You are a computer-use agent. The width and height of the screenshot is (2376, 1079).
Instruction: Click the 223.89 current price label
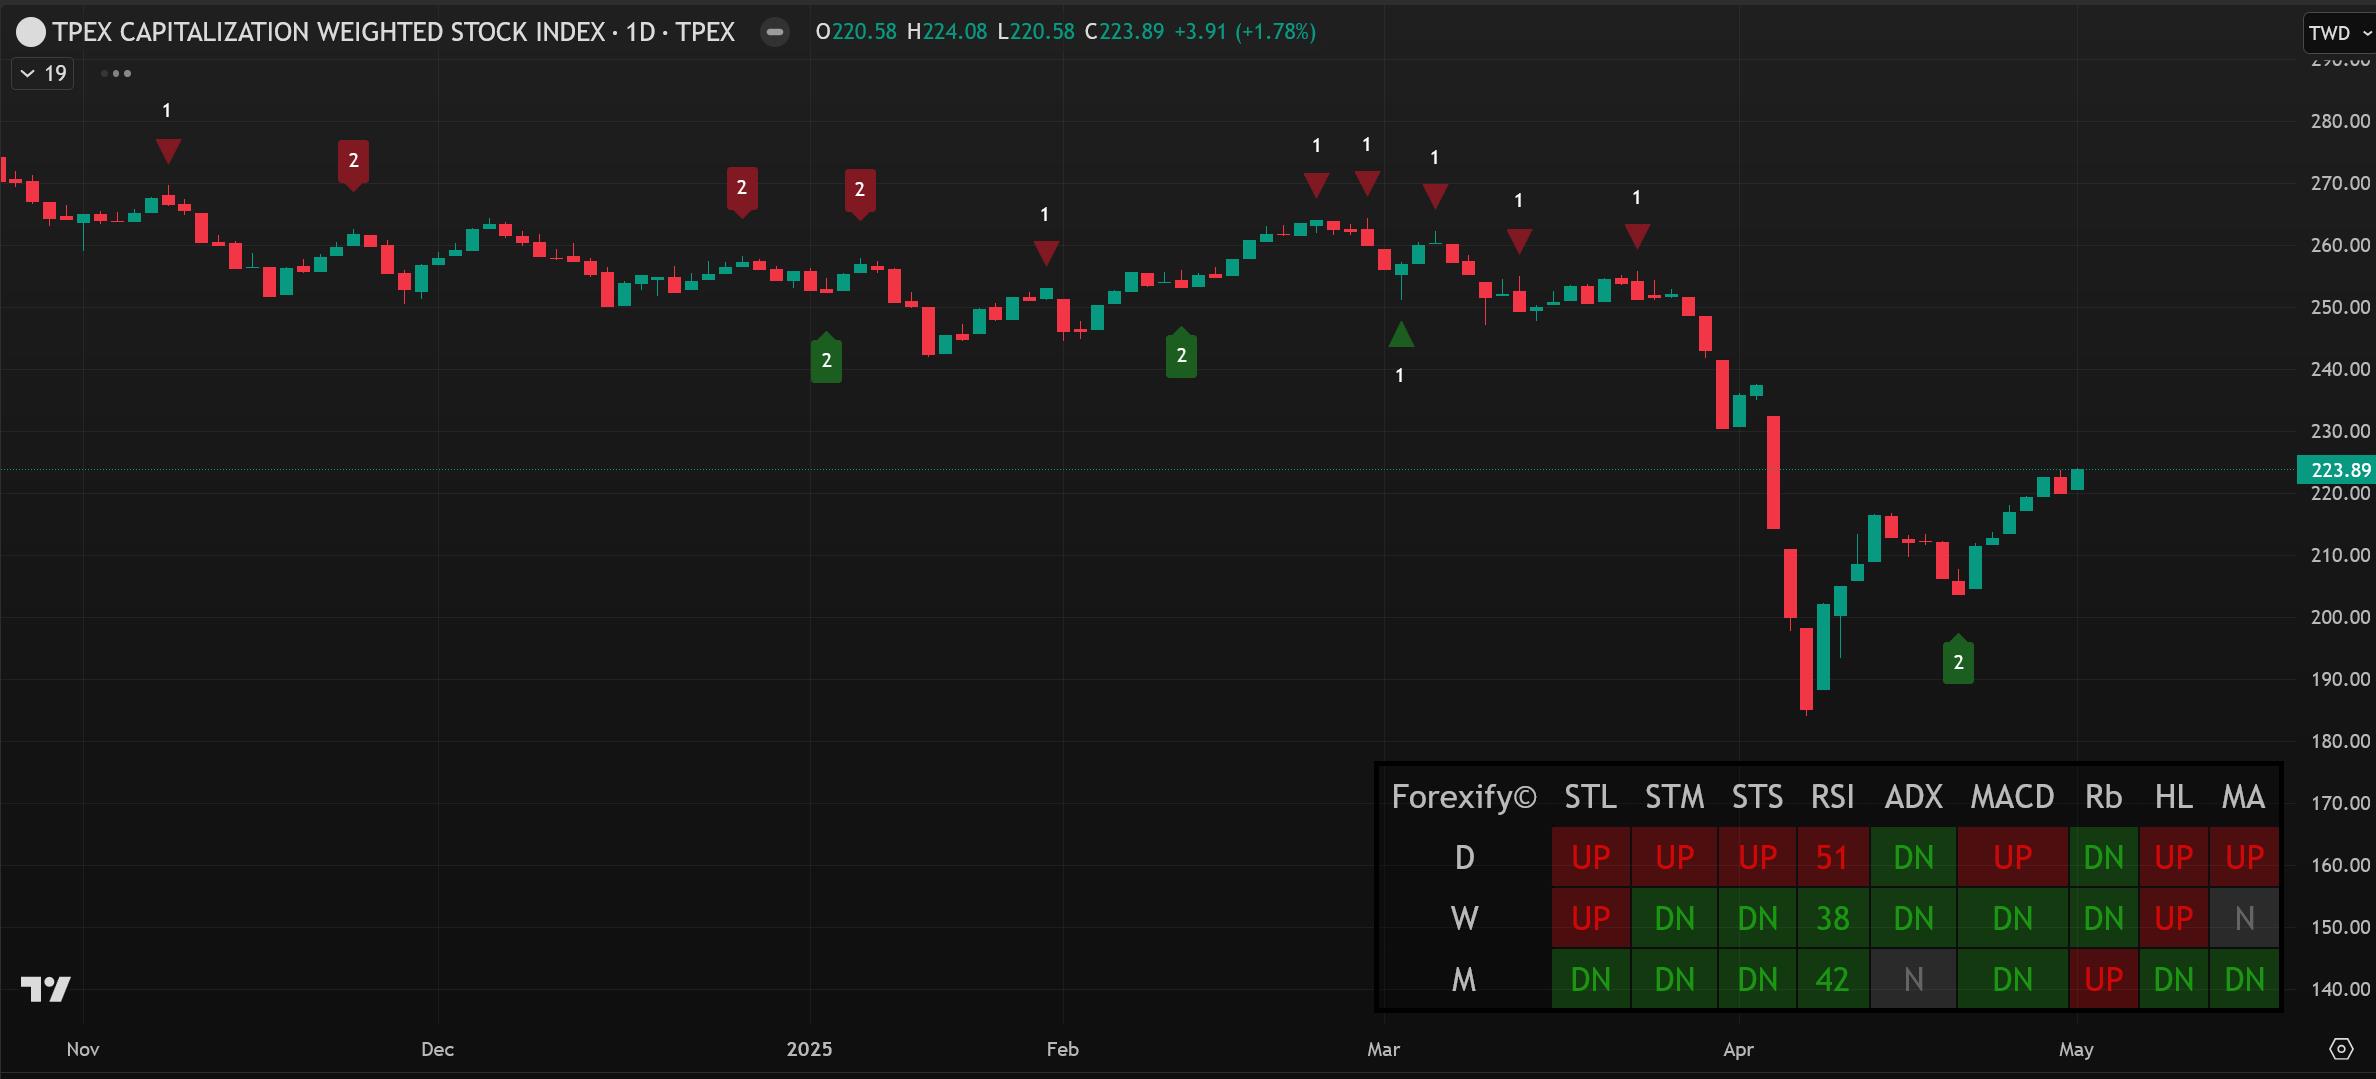[x=2335, y=470]
